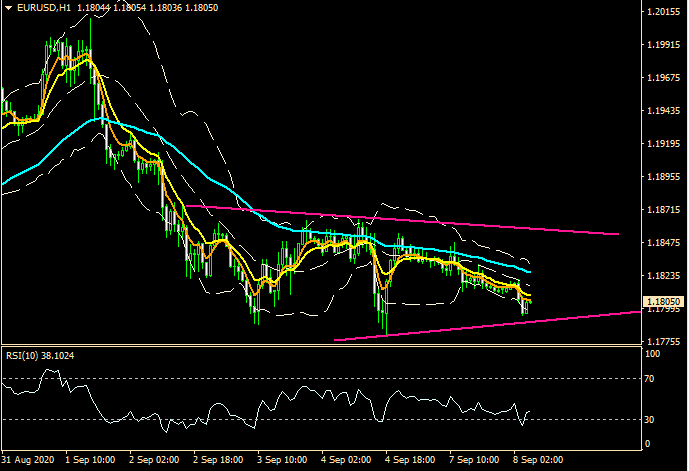Click the RSI scale value 100
Viewport: 689px width, 471px height.
click(653, 354)
